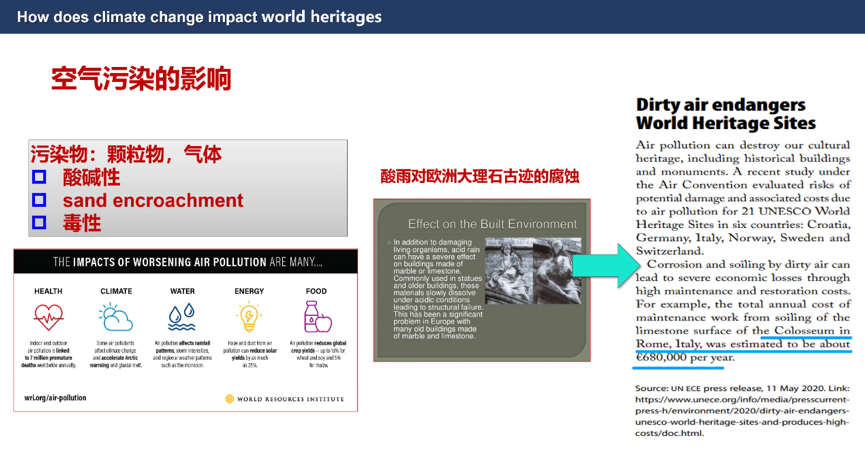Click the Dirty air endangers World Heritage Sites headline

(x=725, y=114)
